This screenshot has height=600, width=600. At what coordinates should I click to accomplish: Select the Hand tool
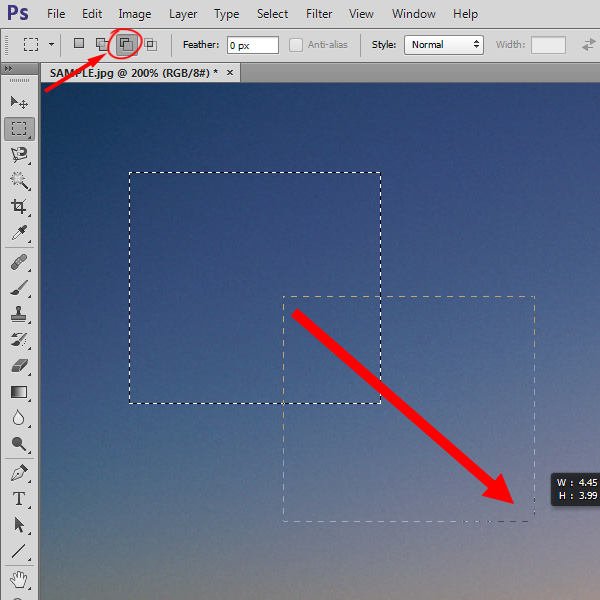point(19,579)
